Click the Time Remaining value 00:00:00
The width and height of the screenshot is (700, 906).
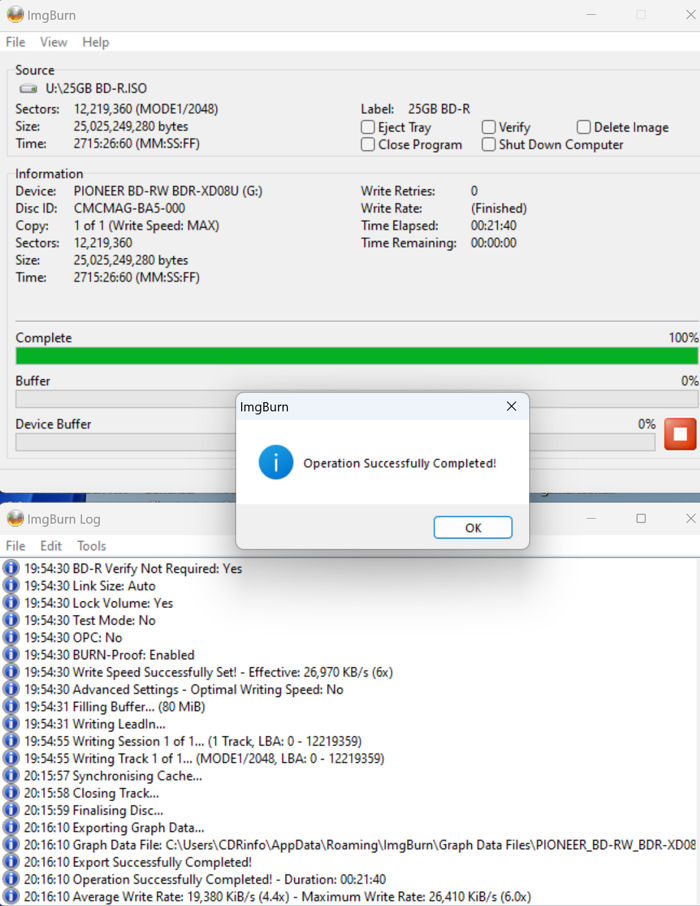point(494,243)
